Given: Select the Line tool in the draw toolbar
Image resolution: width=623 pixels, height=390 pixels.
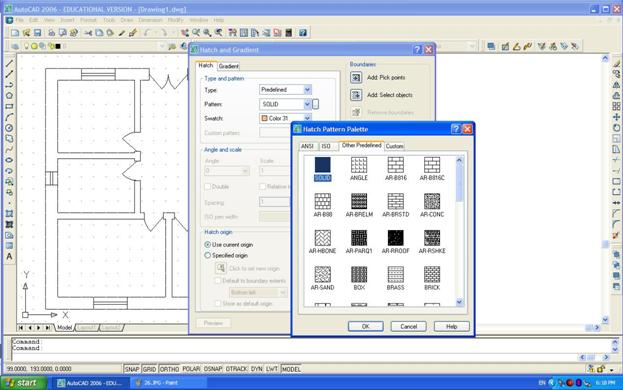Looking at the screenshot, I should click(9, 64).
